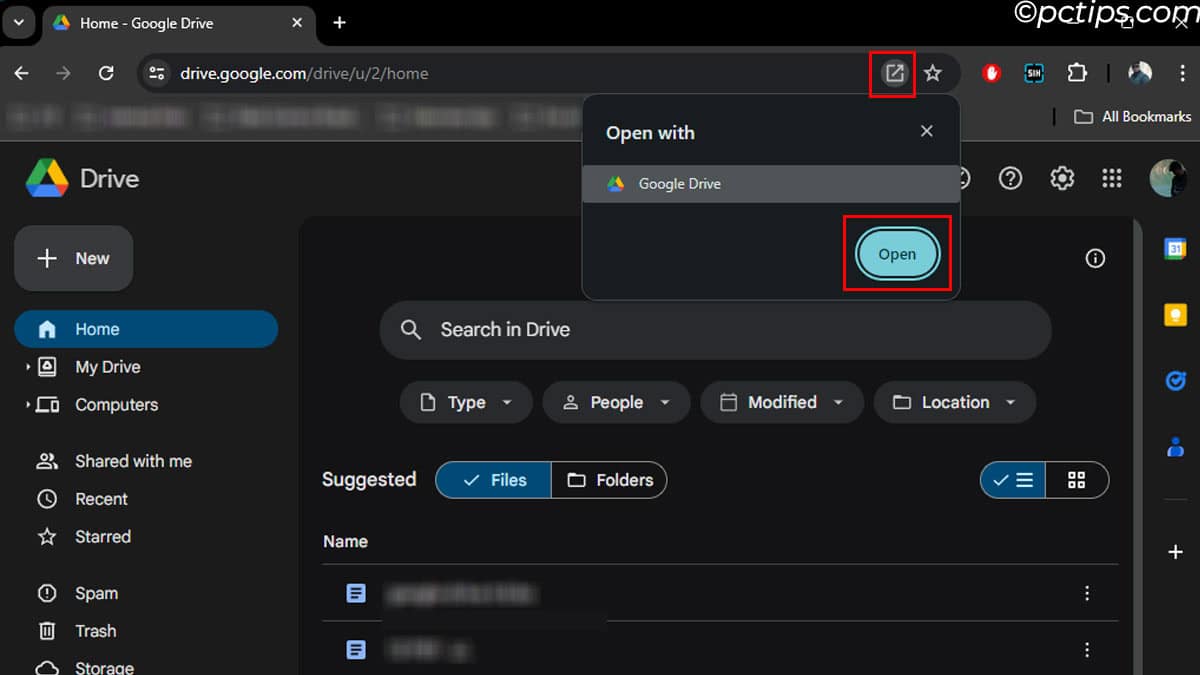The width and height of the screenshot is (1200, 675).
Task: Go back to previous page
Action: 22,73
